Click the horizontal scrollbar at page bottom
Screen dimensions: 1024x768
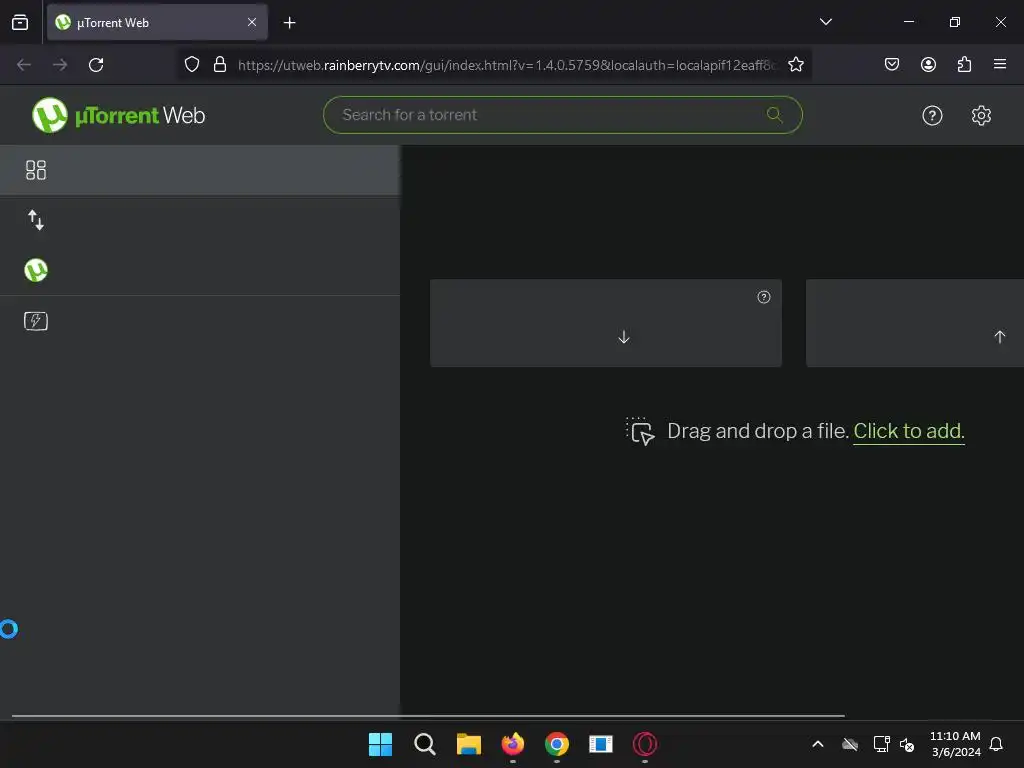[428, 716]
